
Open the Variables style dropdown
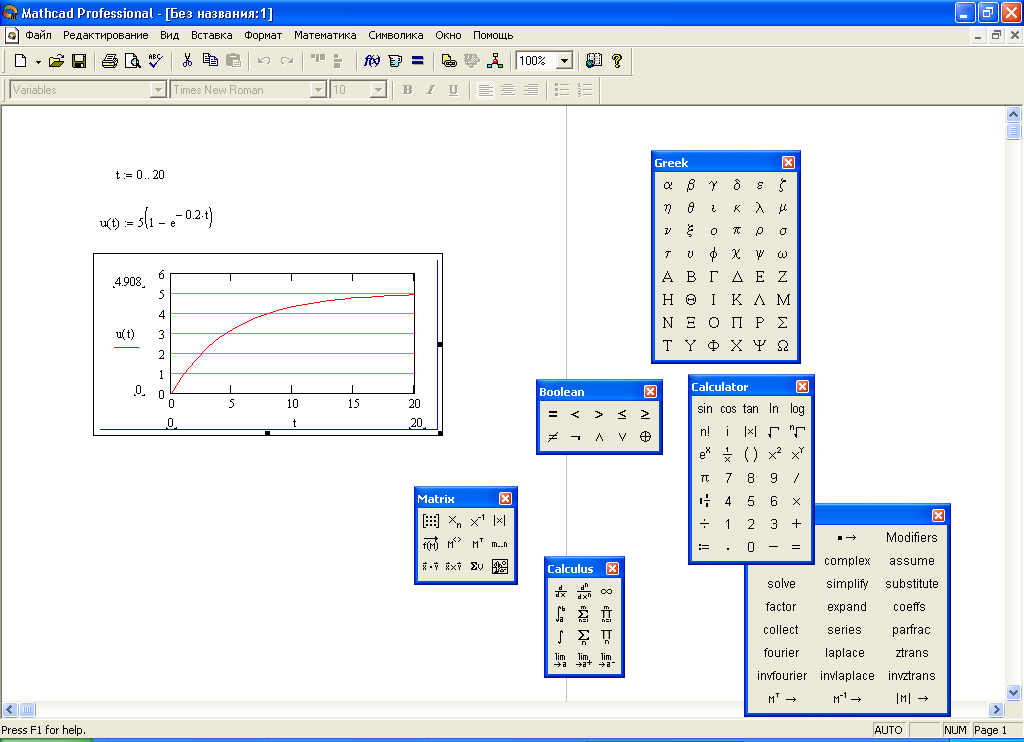158,90
